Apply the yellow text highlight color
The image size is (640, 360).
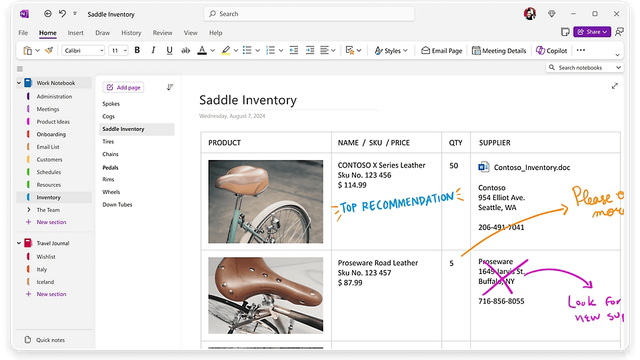pos(225,50)
